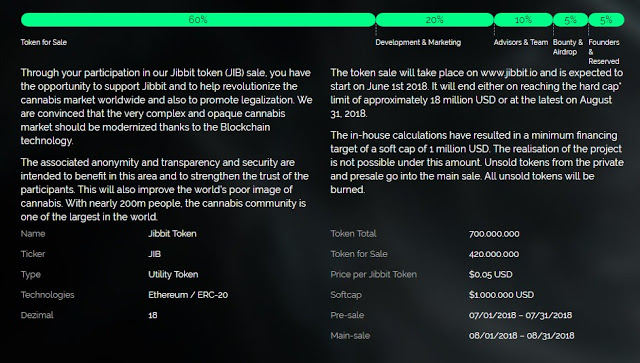Screen dimensions: 640x363
Task: Click the 5% Founders & Reserved segment
Action: point(606,20)
